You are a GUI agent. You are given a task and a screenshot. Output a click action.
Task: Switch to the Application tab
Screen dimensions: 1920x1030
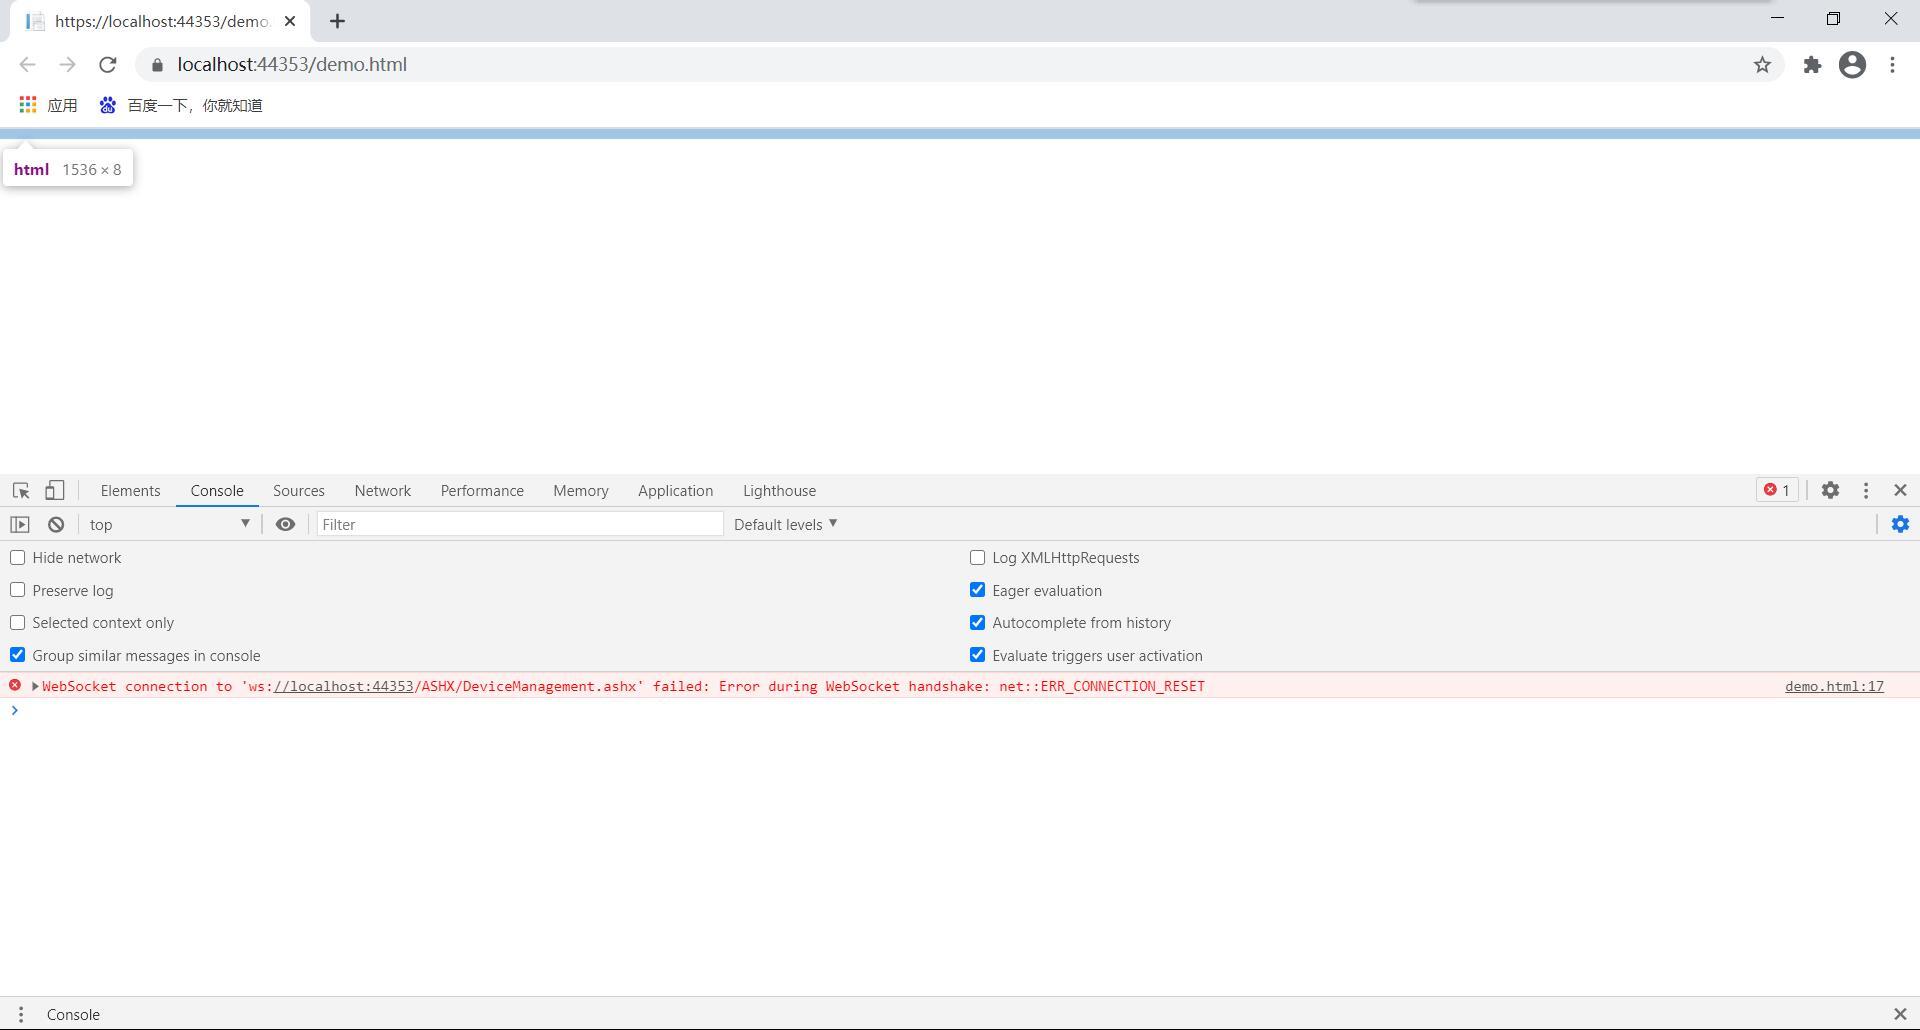(x=675, y=491)
